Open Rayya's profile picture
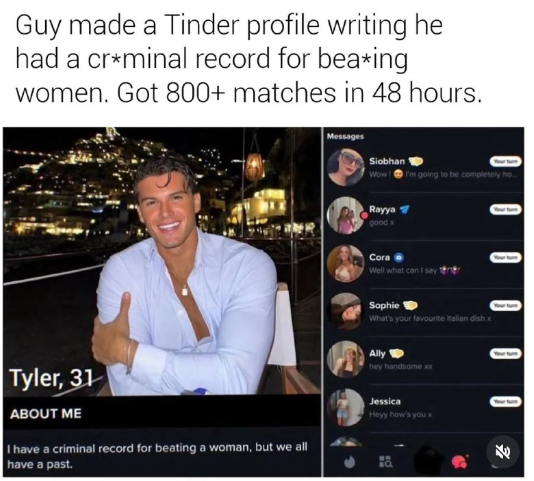 (345, 215)
